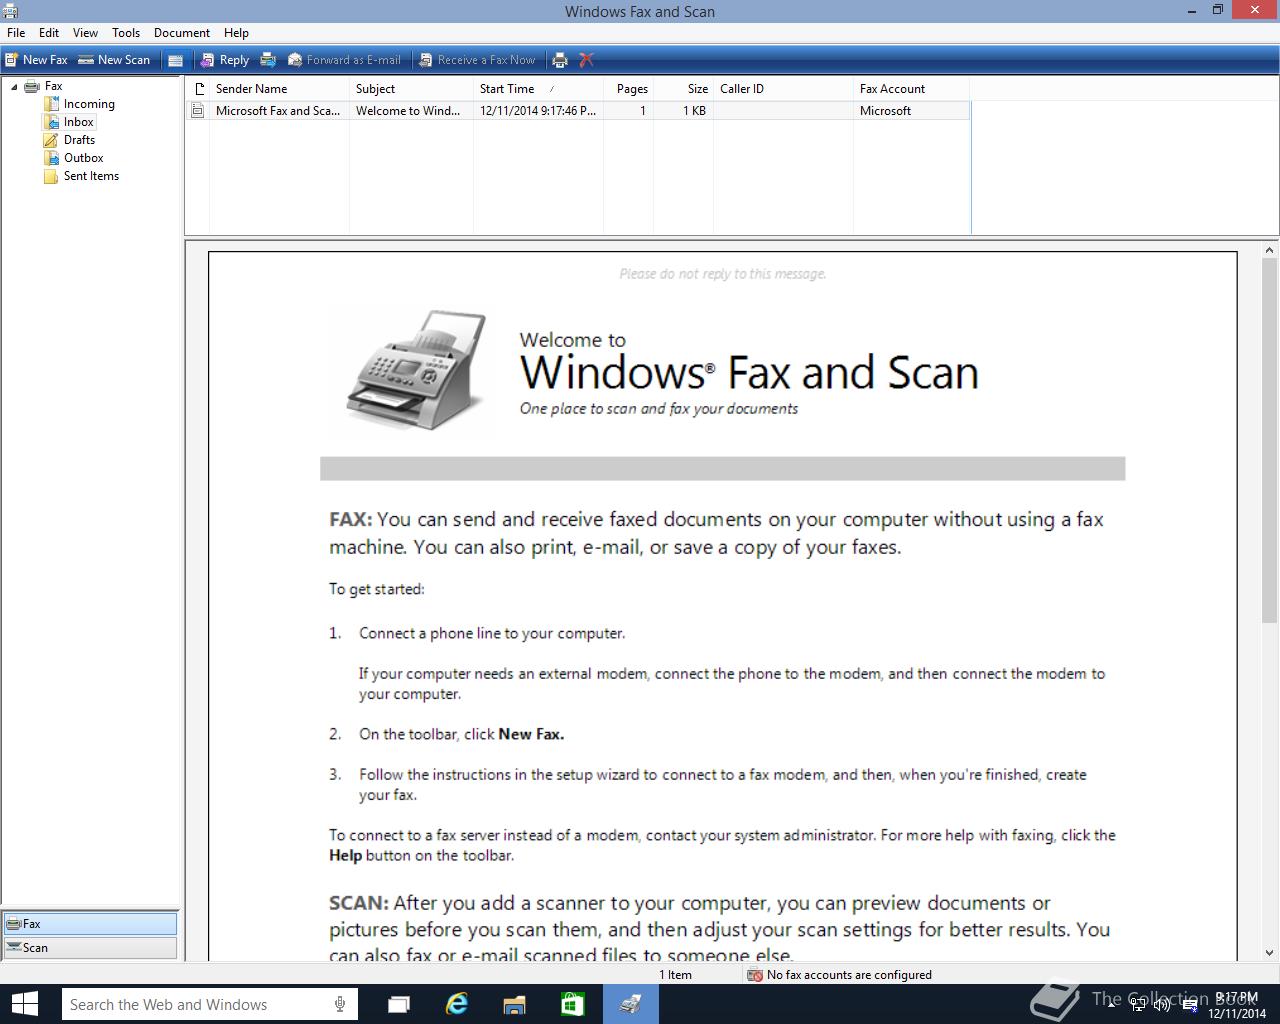
Task: Open the Windows Start button
Action: click(24, 1004)
